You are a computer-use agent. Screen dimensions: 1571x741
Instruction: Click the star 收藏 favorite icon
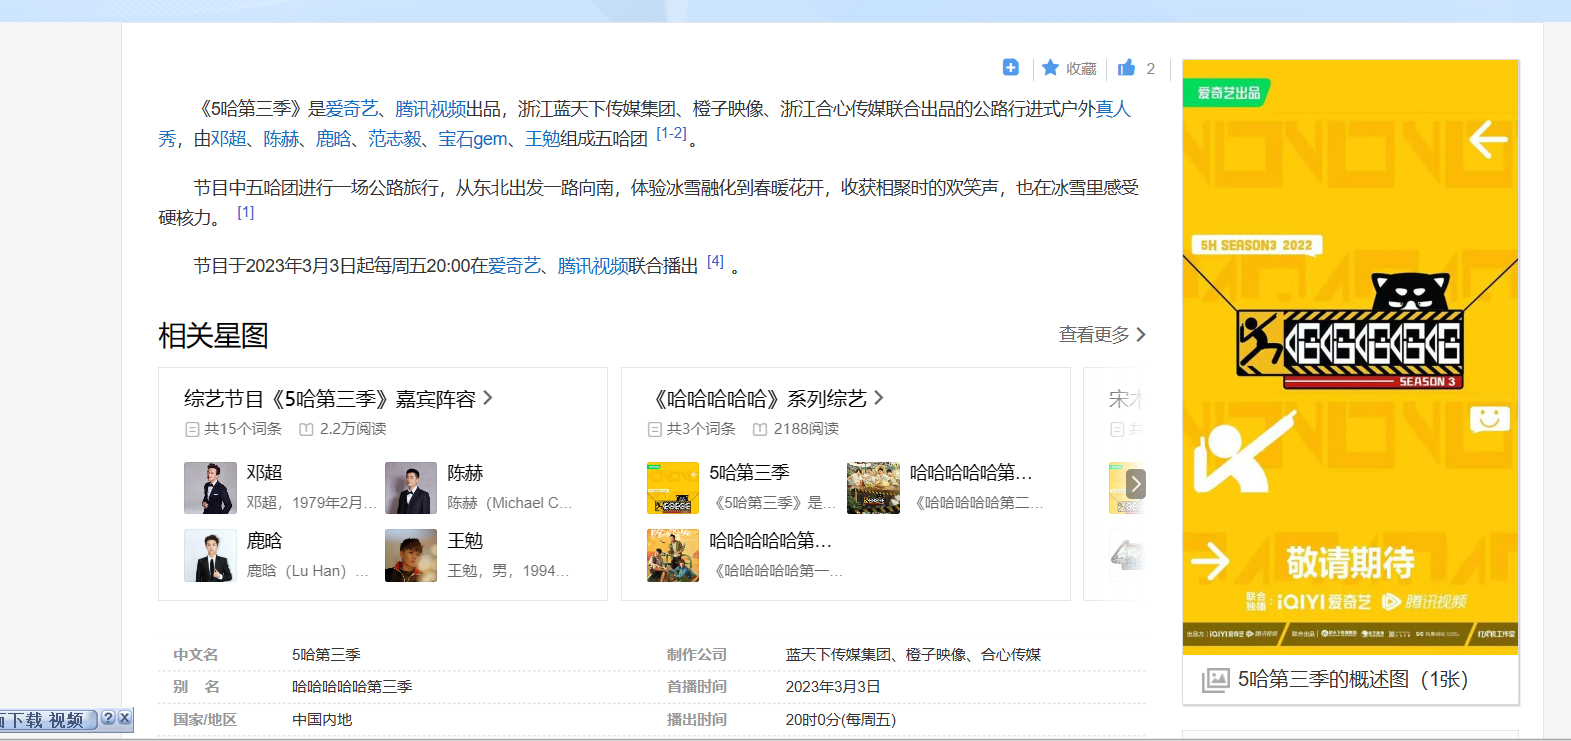(x=1050, y=67)
